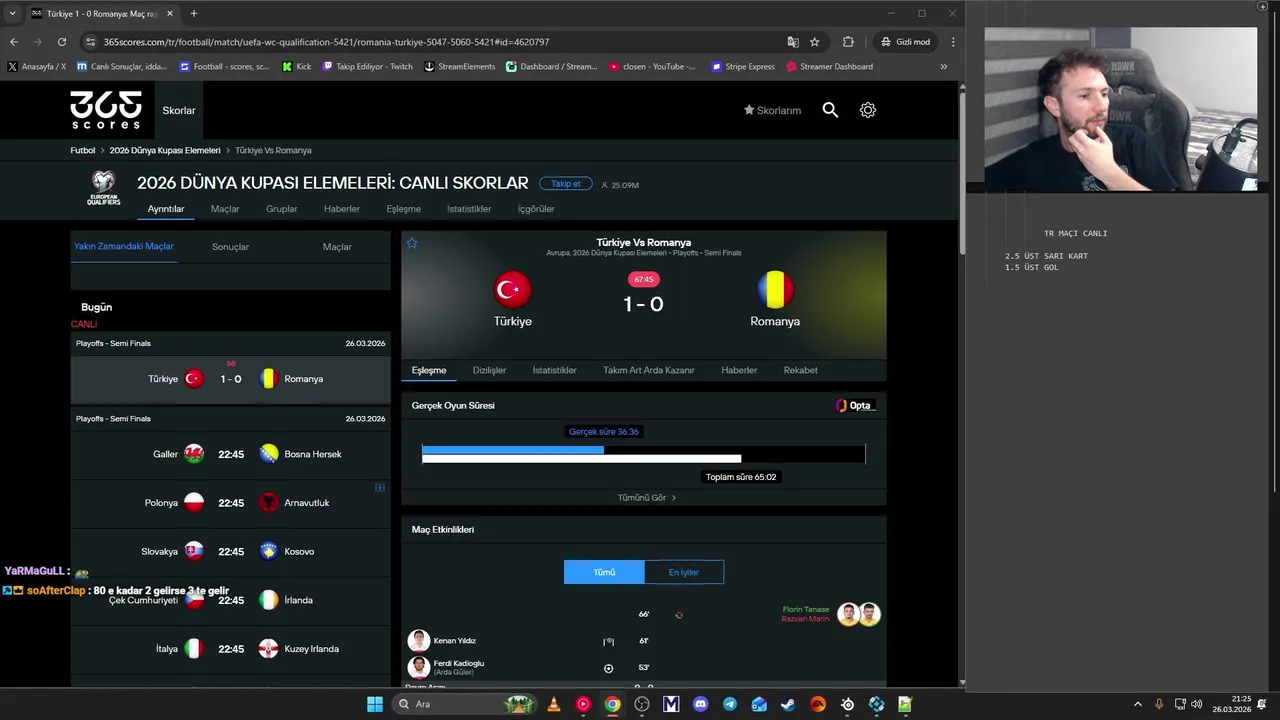Open Telegram from the taskbar
Viewport: 1280px width, 720px height.
click(x=730, y=704)
